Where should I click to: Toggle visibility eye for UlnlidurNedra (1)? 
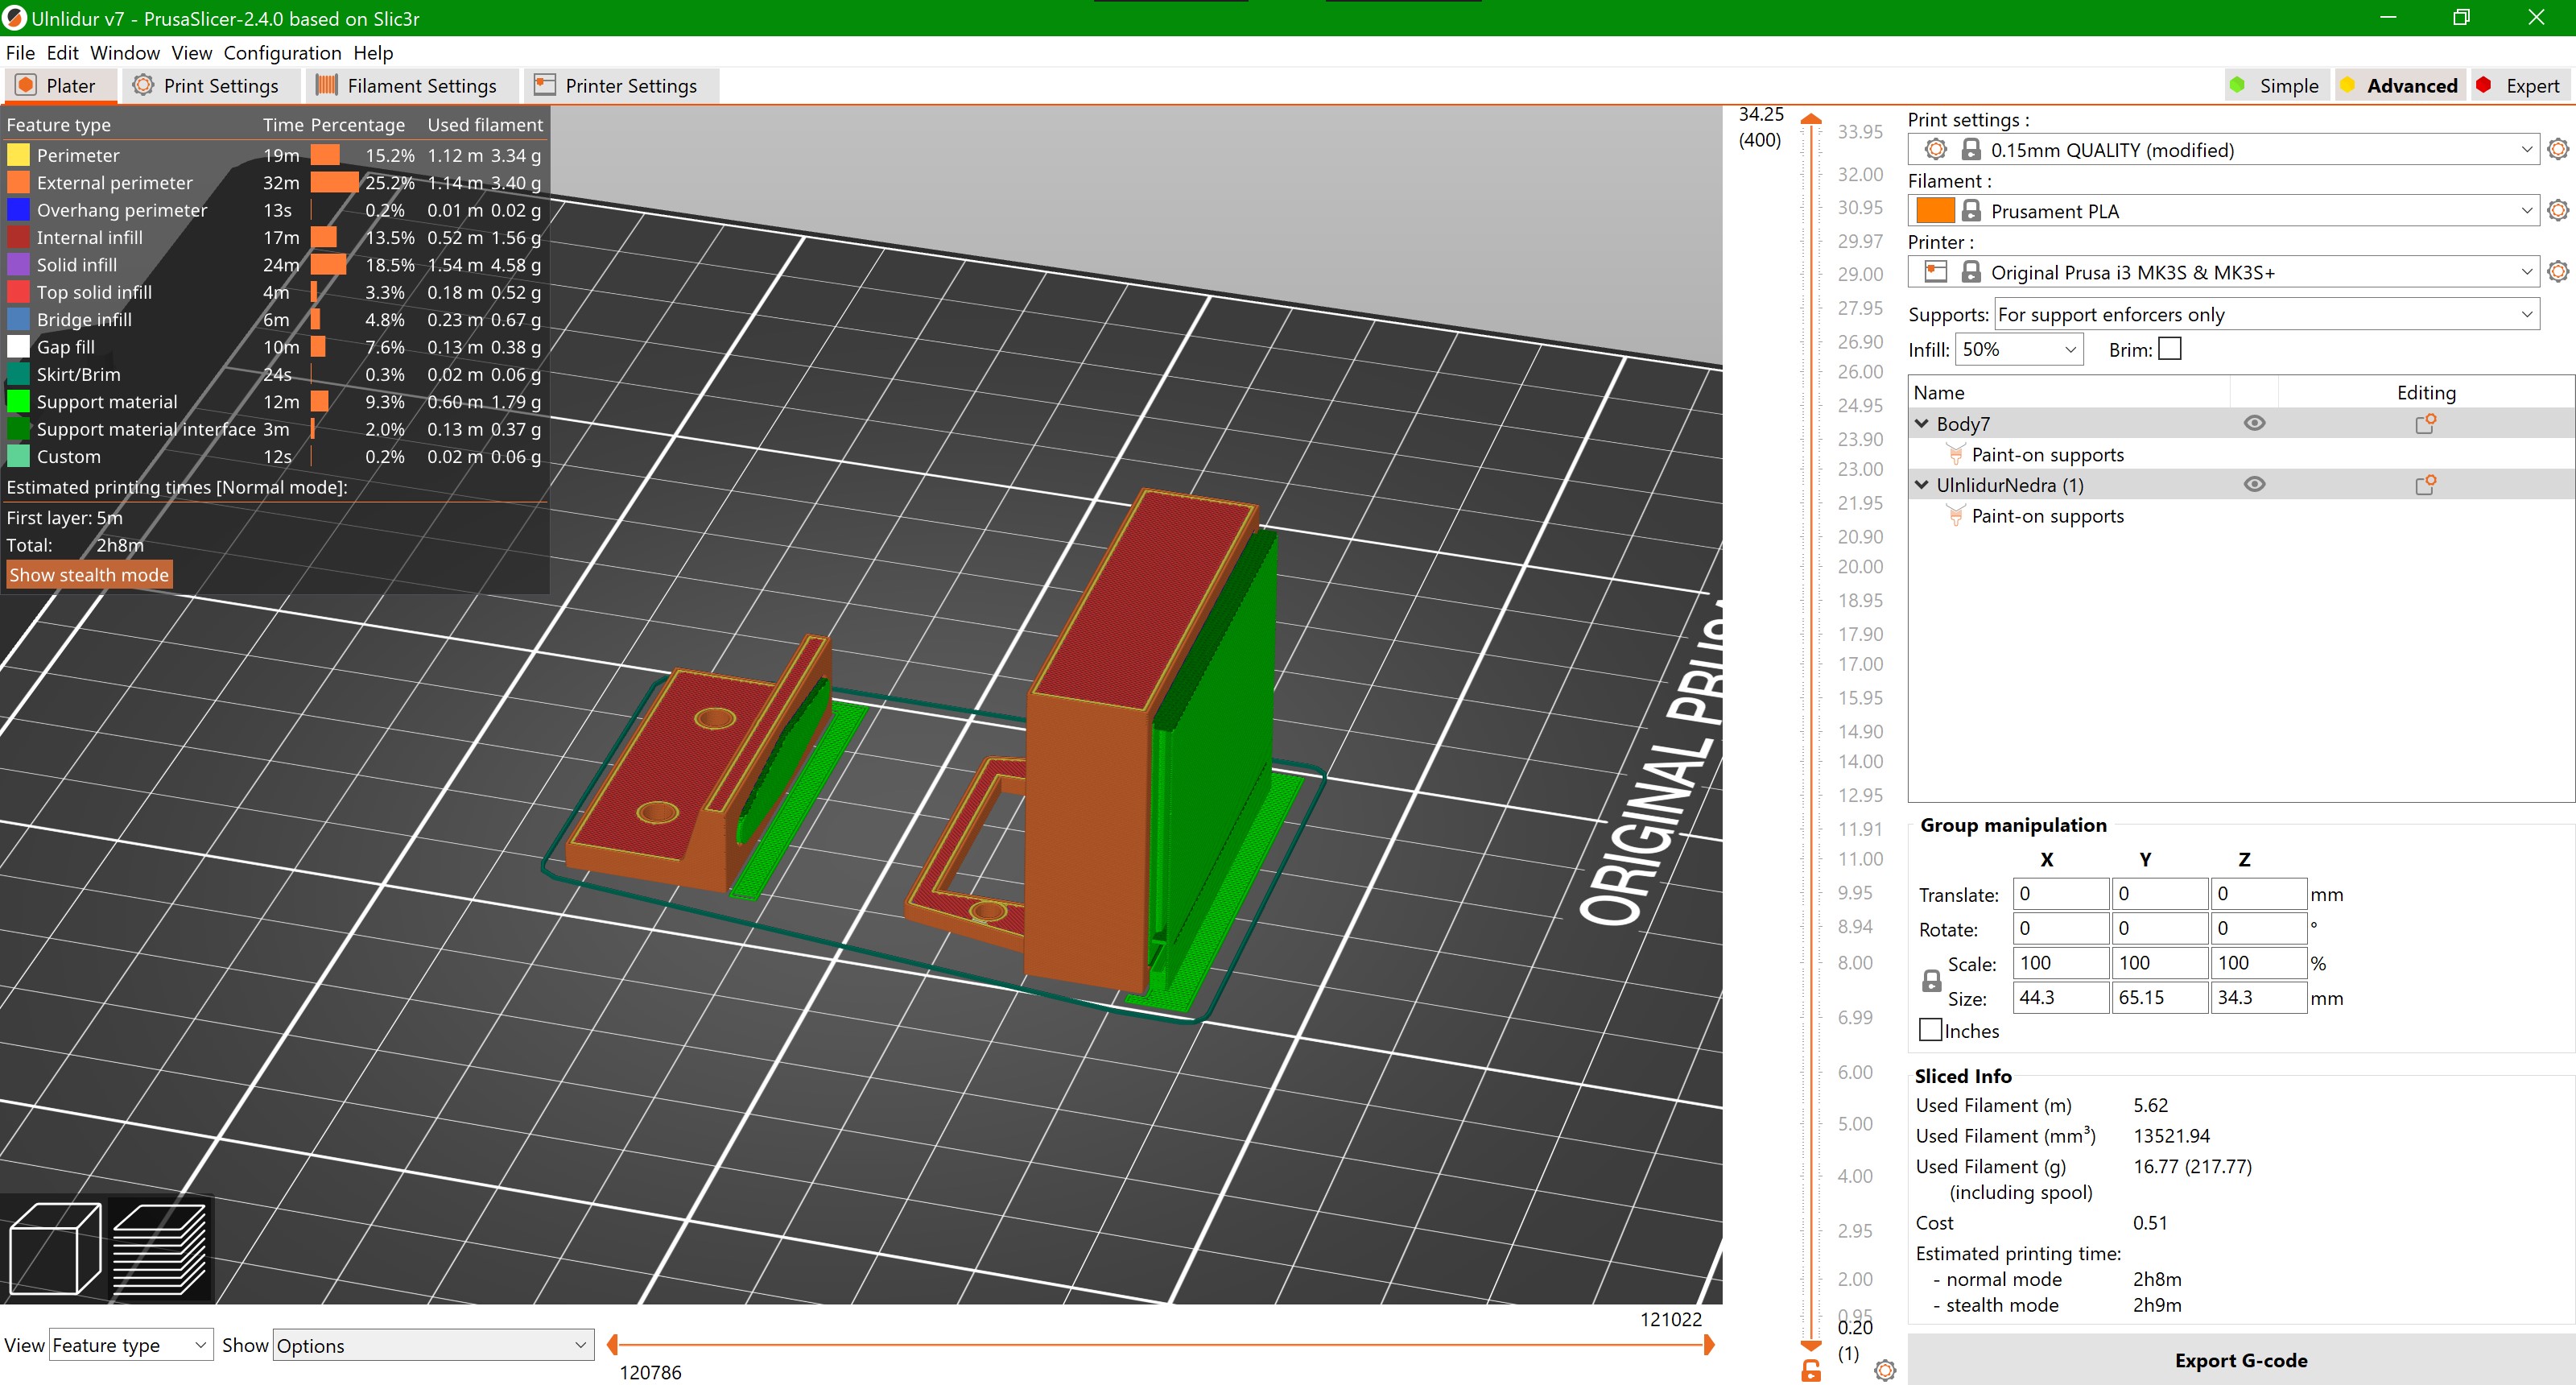click(2254, 484)
